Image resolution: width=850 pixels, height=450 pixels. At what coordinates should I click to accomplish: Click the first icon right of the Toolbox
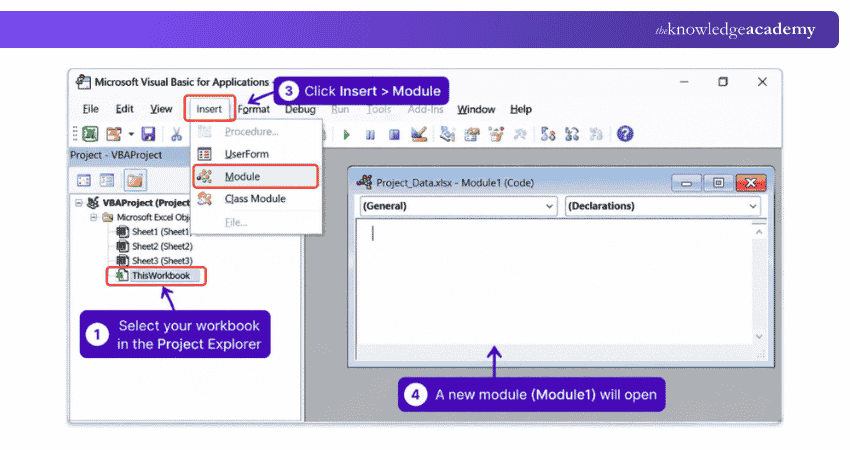coord(548,134)
